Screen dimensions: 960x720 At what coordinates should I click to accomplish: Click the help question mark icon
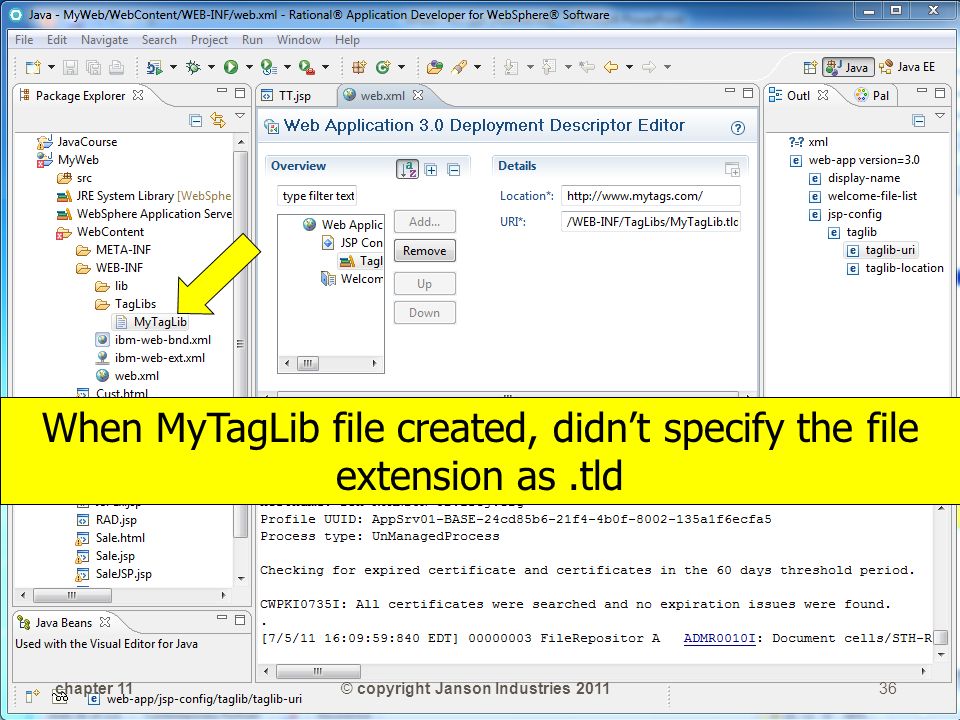(x=738, y=128)
